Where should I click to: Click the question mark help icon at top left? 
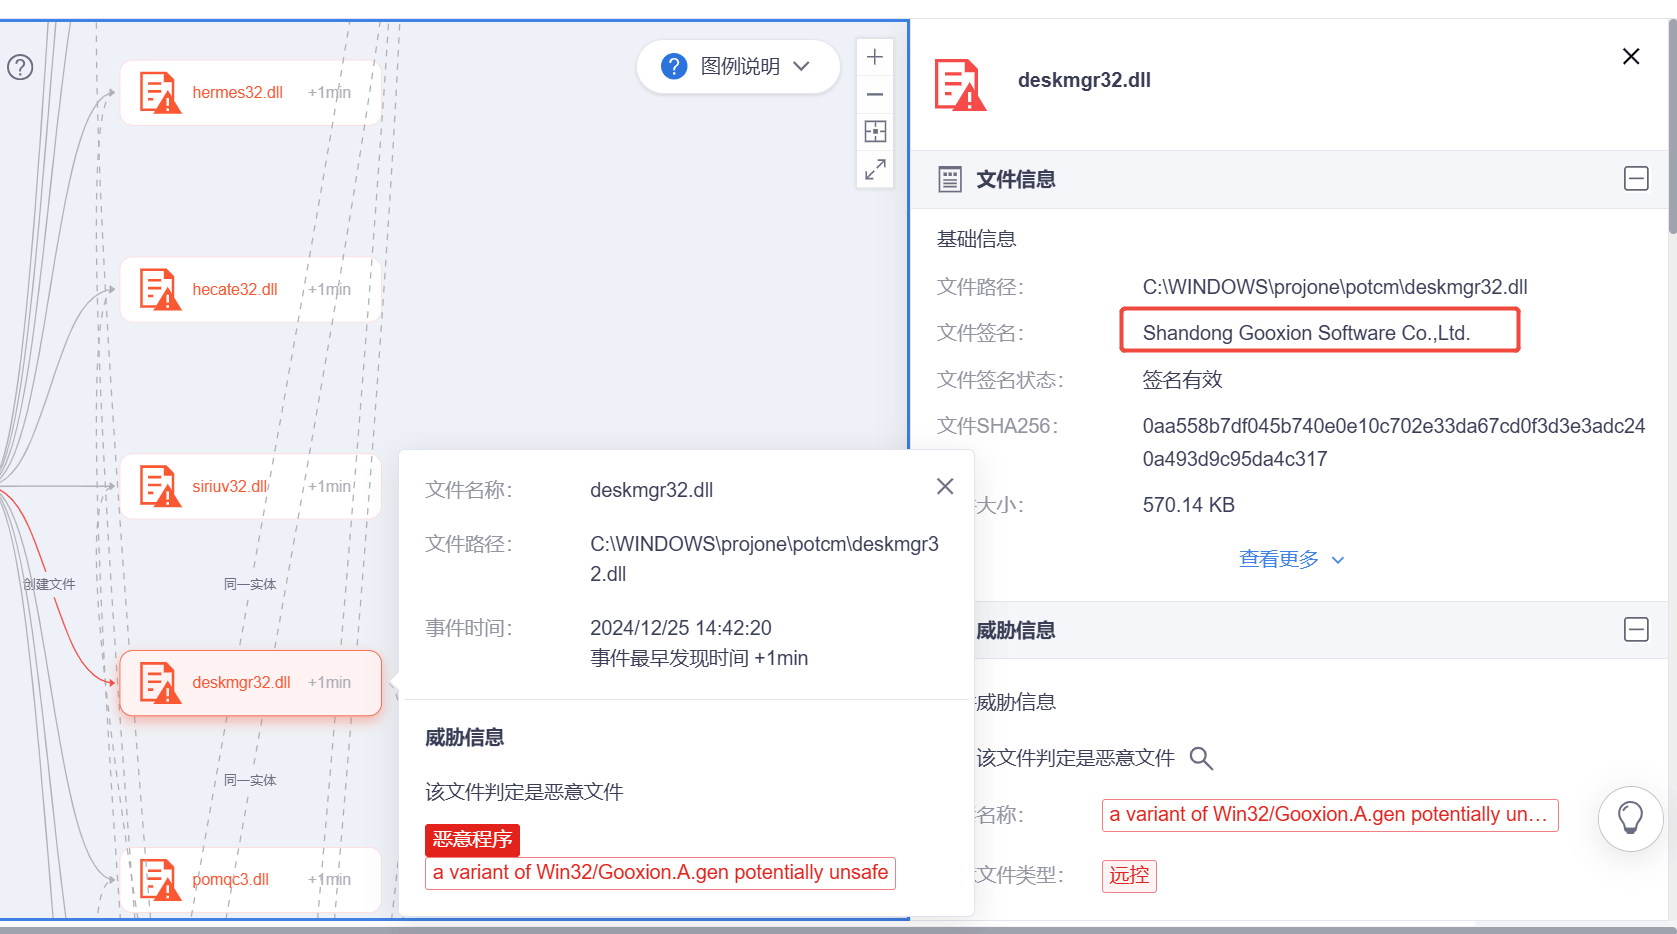(19, 67)
